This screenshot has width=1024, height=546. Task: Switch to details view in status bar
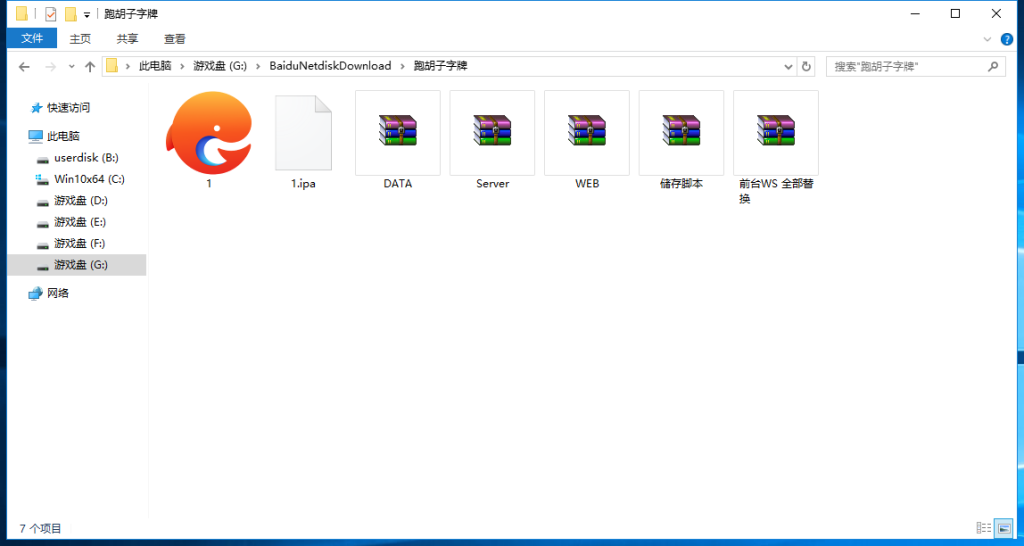pyautogui.click(x=984, y=527)
